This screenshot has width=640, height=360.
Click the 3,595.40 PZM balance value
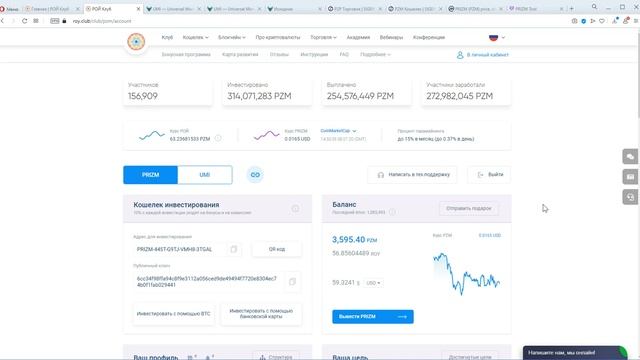pyautogui.click(x=354, y=240)
